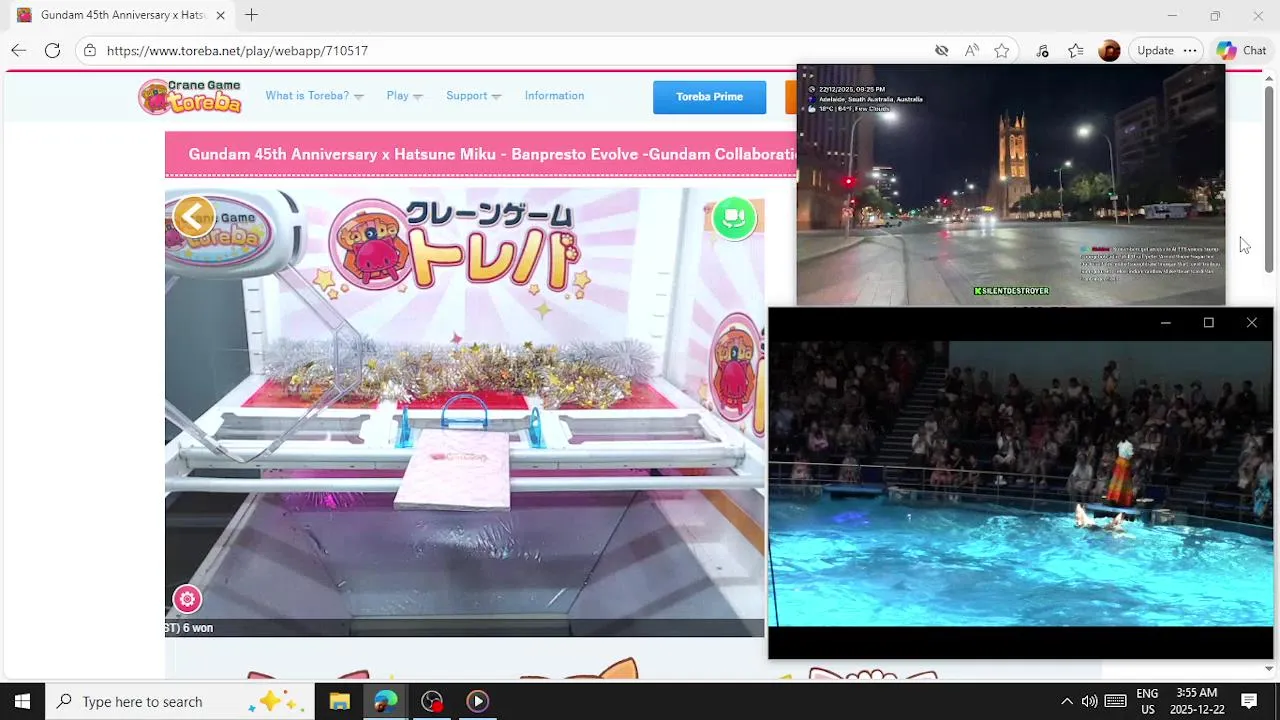1280x720 pixels.
Task: Click the ENG US language indicator
Action: [1147, 701]
